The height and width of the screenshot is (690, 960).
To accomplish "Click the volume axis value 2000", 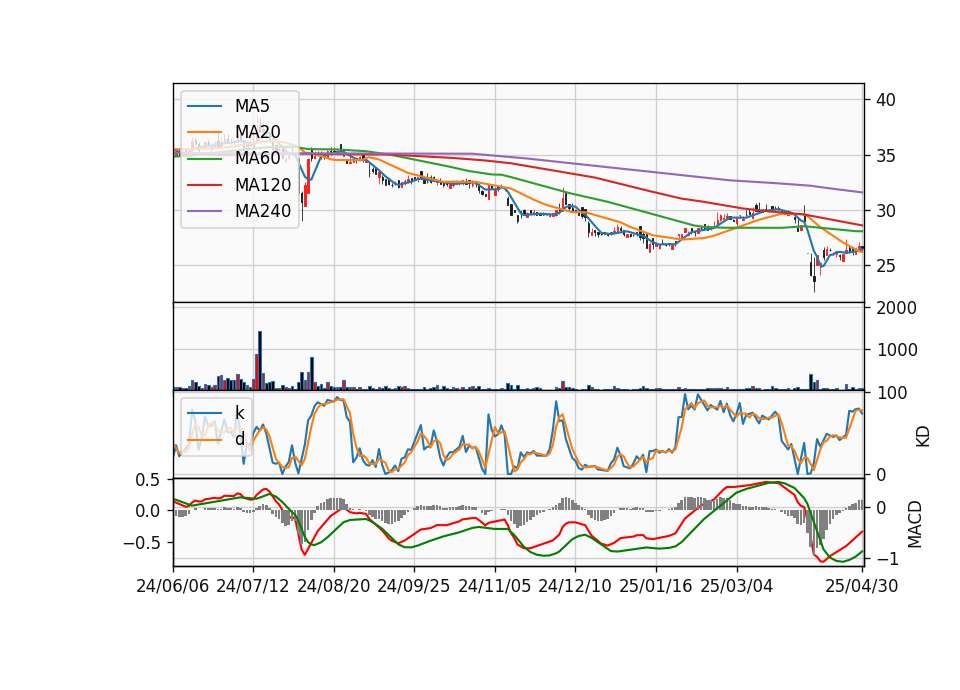I will (x=896, y=308).
